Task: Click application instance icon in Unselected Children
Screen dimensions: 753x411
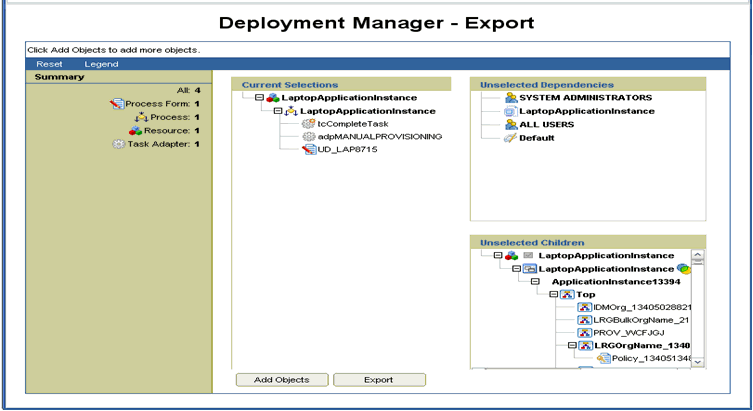Action: click(x=530, y=269)
